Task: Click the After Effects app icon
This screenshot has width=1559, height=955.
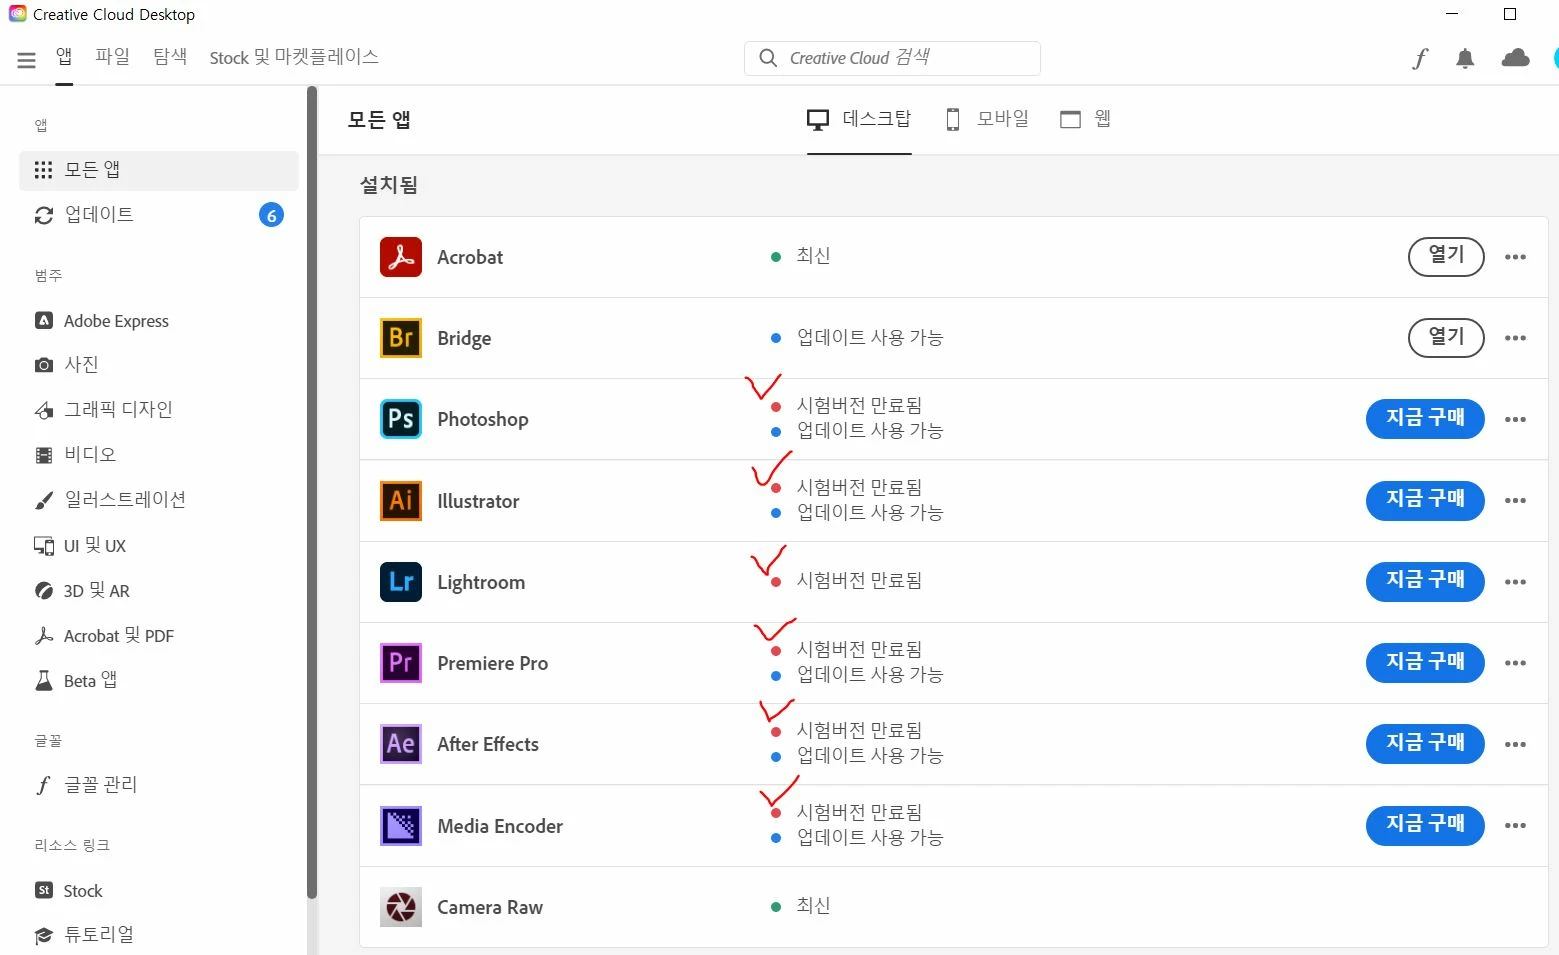Action: 401,744
